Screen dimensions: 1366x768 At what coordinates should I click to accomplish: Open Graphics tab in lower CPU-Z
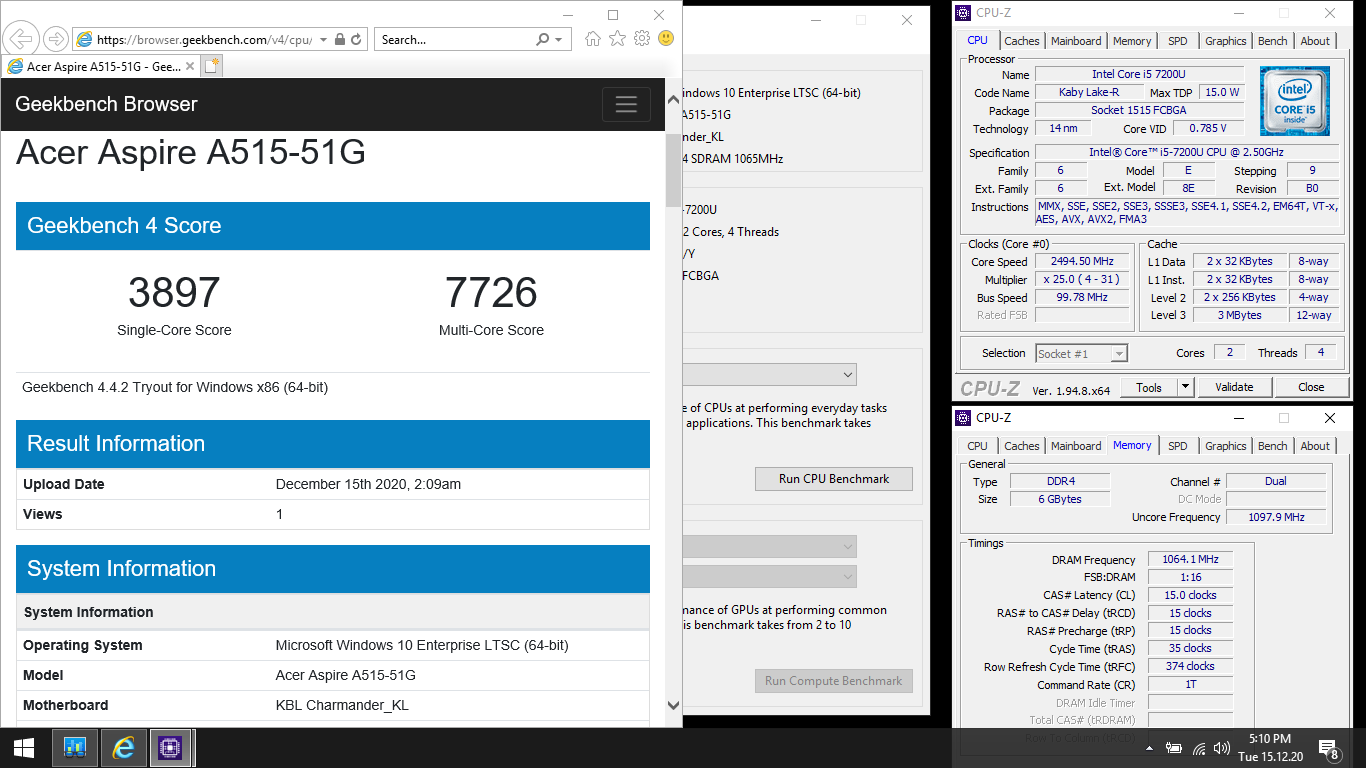pos(1225,446)
